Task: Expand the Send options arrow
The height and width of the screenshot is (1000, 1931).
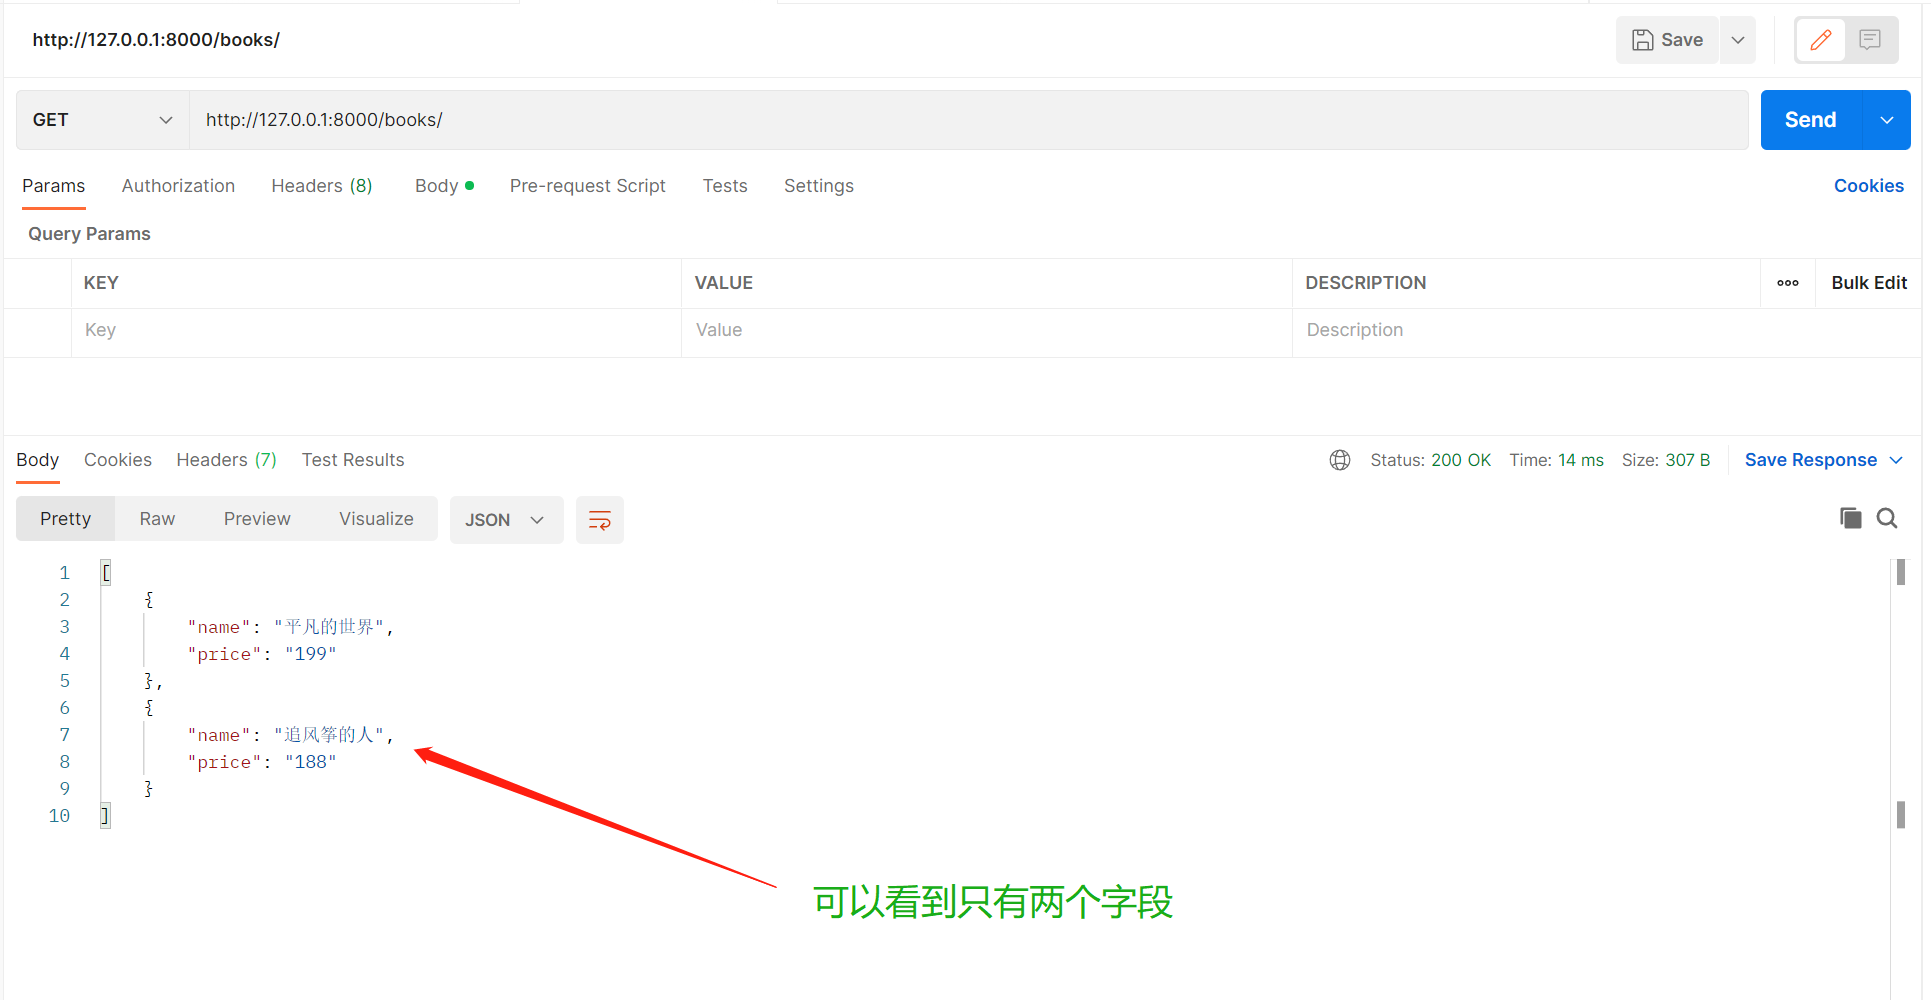Action: pyautogui.click(x=1887, y=120)
